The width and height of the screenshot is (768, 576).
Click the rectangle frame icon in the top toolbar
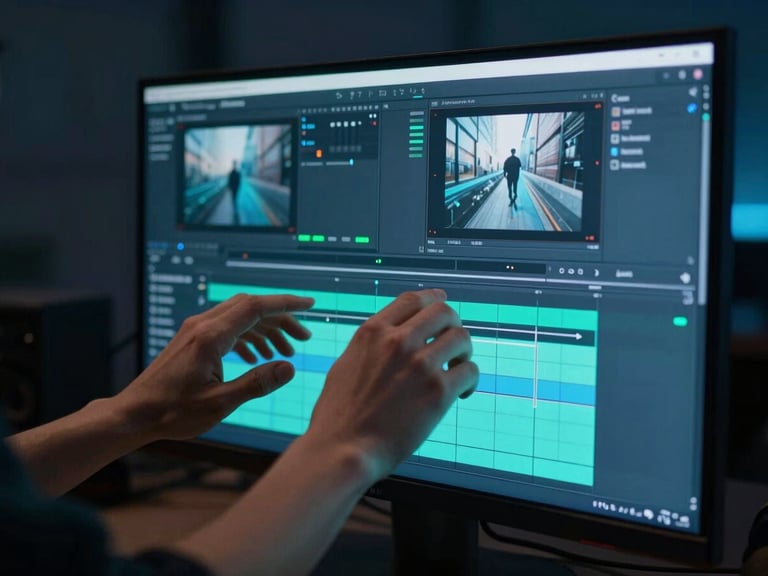click(383, 93)
